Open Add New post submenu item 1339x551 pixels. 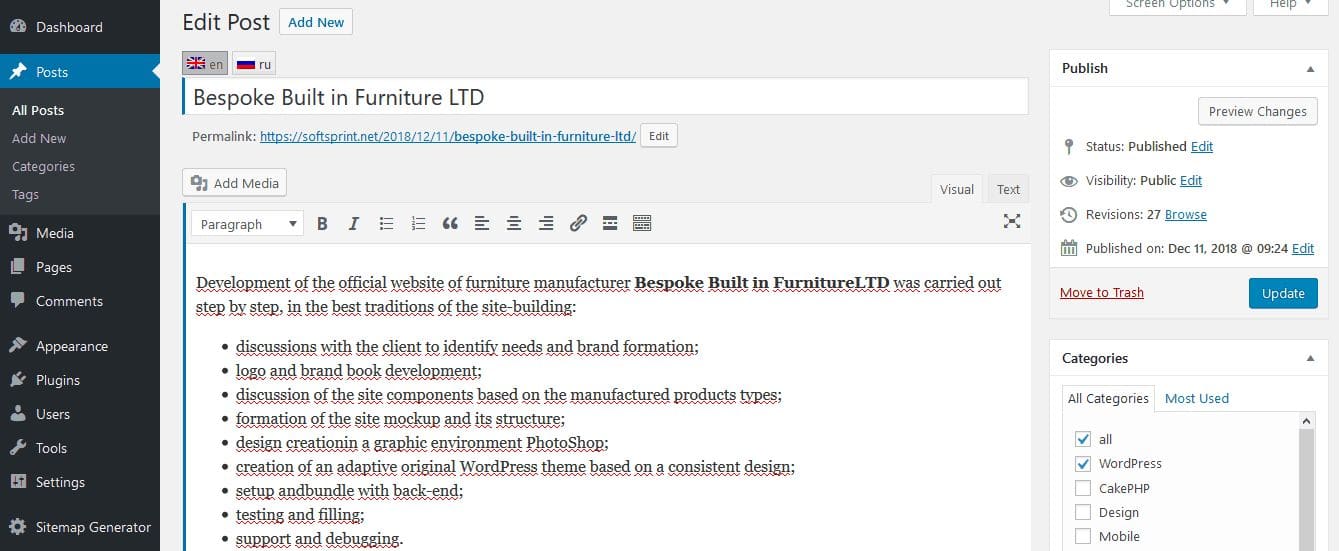click(x=39, y=138)
